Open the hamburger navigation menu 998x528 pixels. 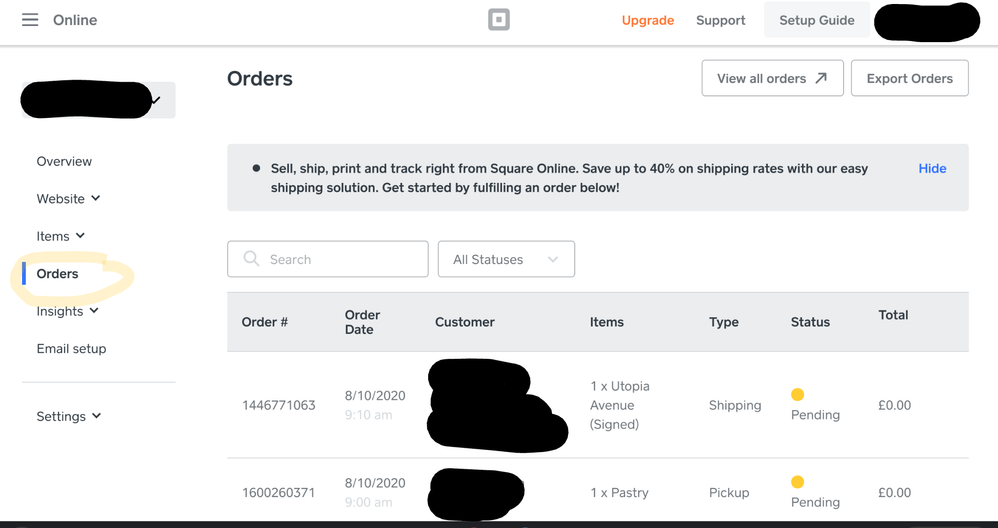pos(30,20)
